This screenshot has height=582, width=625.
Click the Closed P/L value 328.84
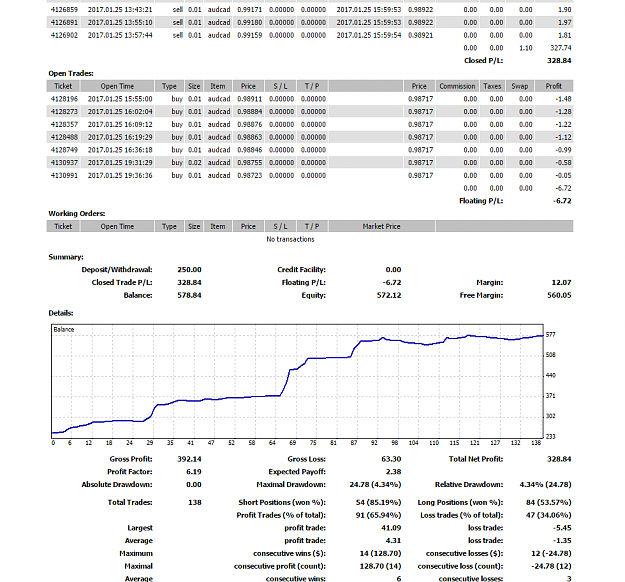tap(559, 61)
